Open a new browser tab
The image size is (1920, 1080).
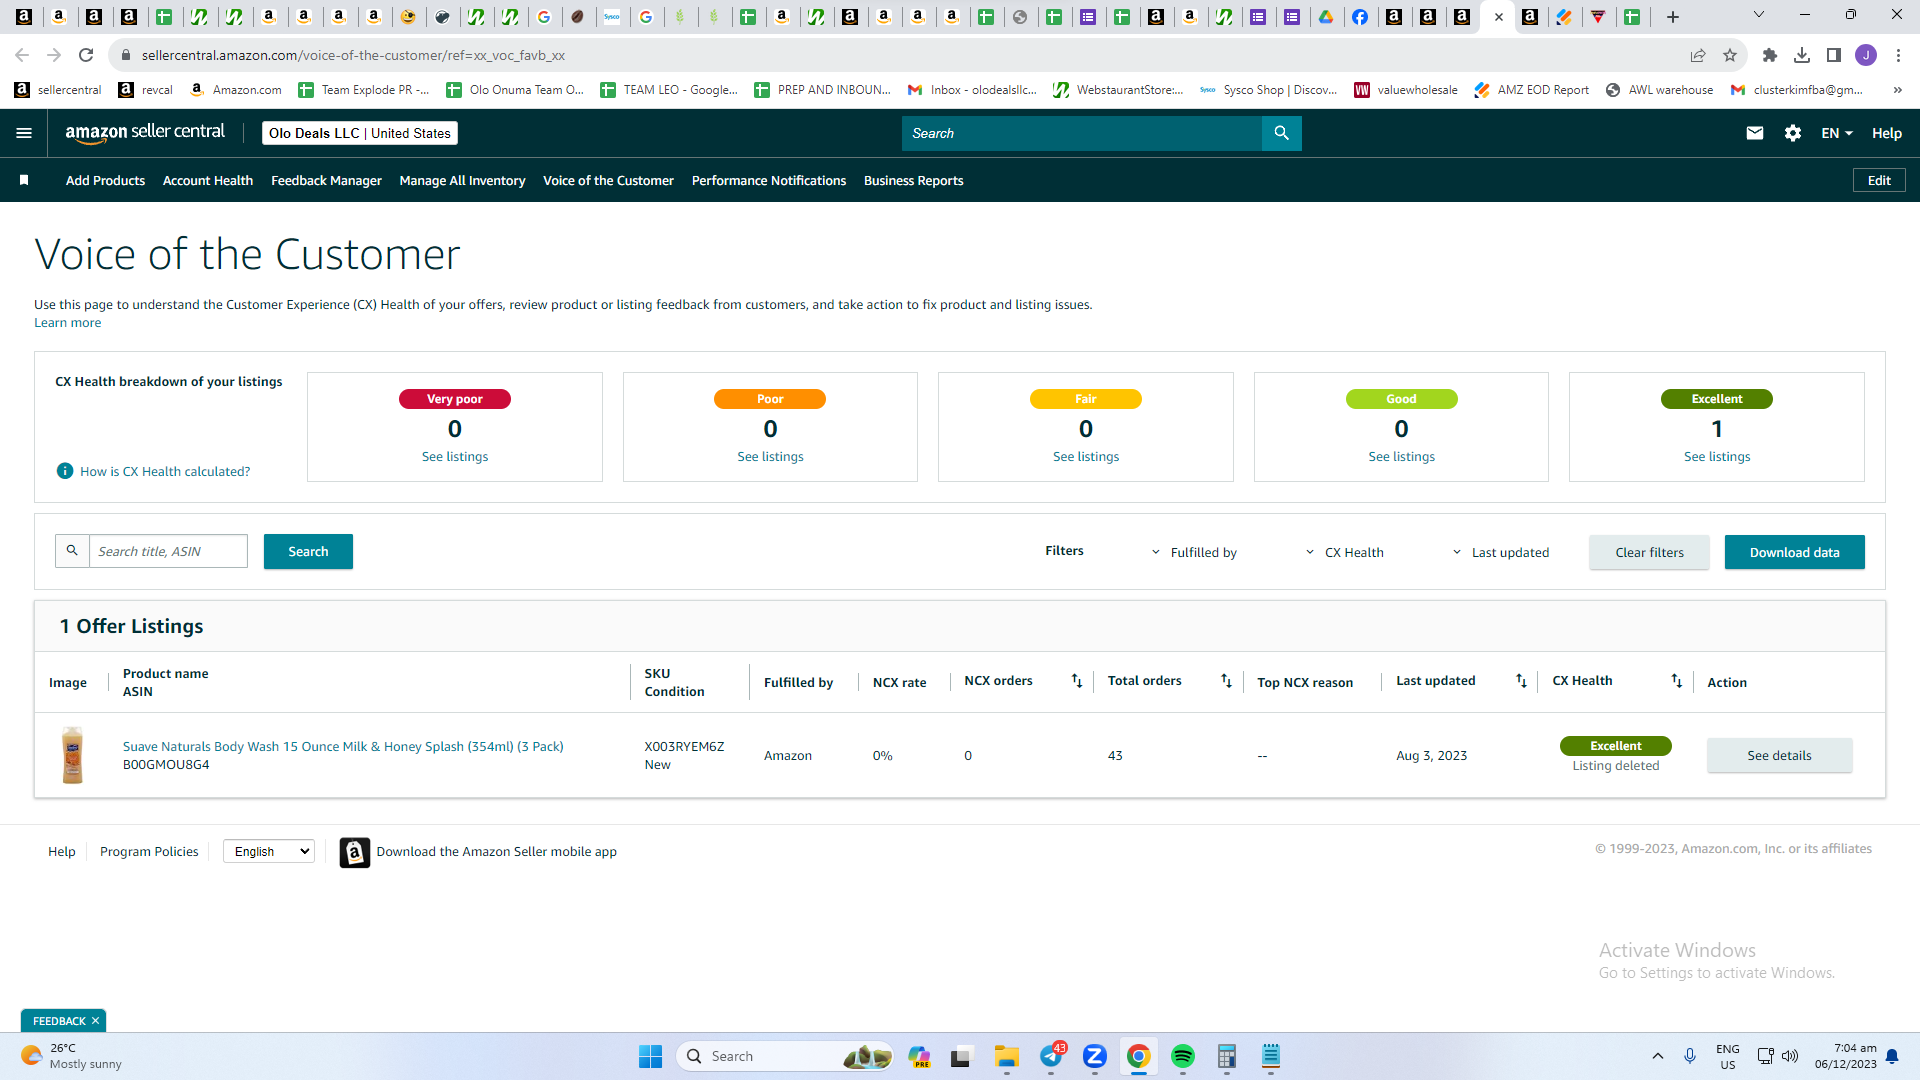(x=1673, y=16)
